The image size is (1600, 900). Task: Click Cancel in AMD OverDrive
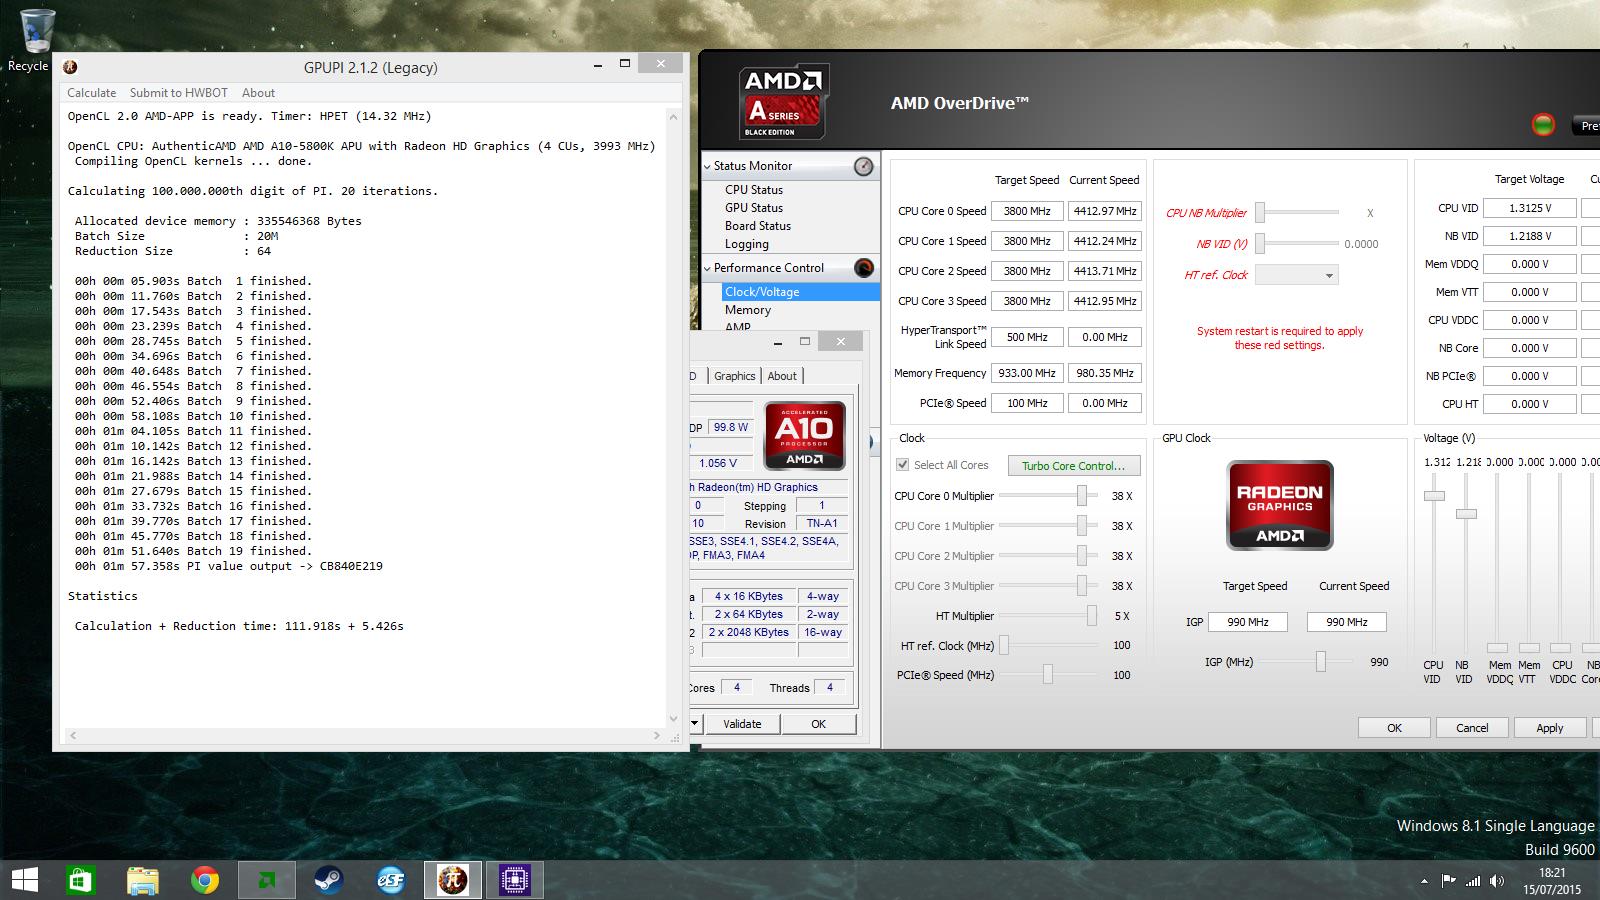[x=1472, y=728]
